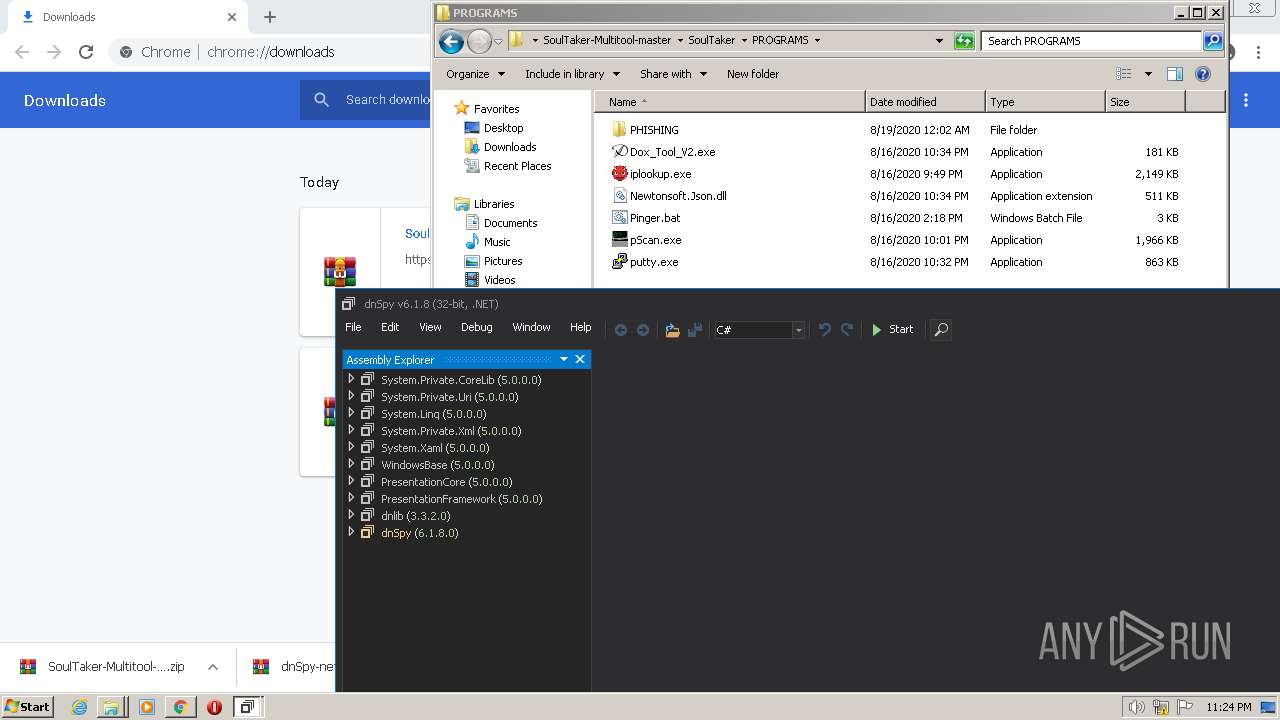Sort by Type column header
Screen dimensions: 1280x720
tap(1045, 102)
